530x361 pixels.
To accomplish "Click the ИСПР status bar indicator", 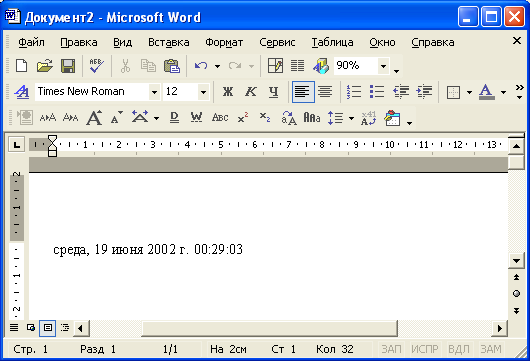I will (425, 349).
